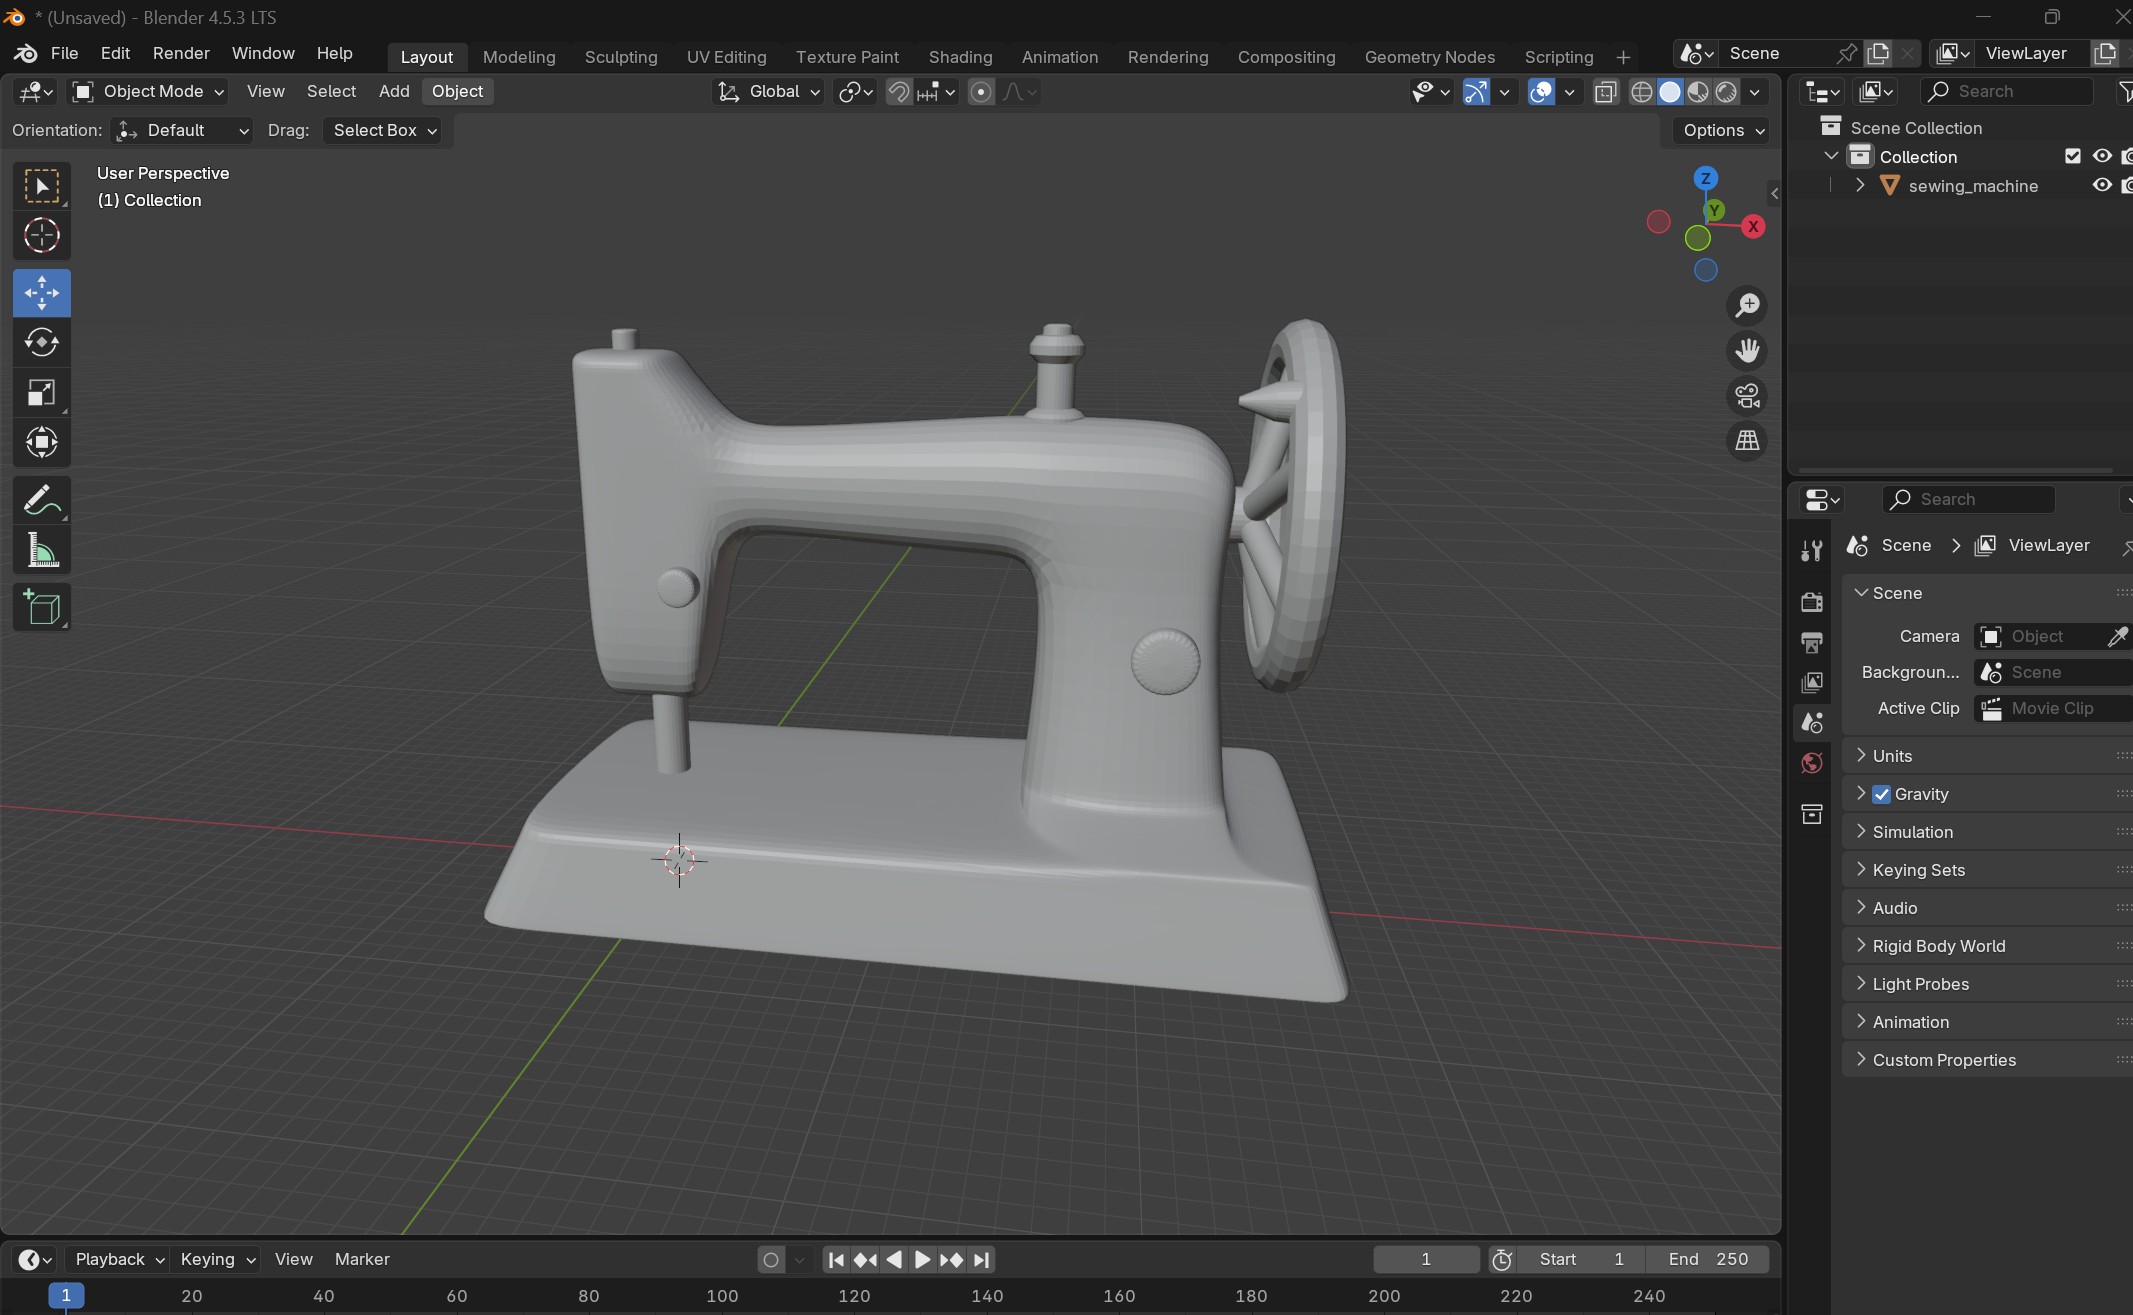Open the Object Mode dropdown
The height and width of the screenshot is (1315, 2133).
coord(149,92)
